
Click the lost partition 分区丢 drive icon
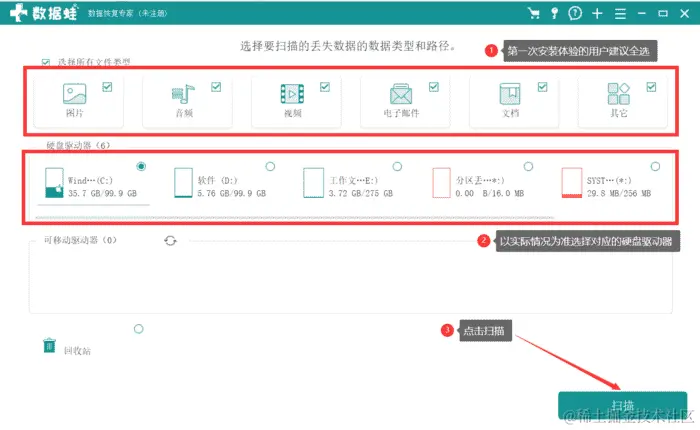coord(442,183)
